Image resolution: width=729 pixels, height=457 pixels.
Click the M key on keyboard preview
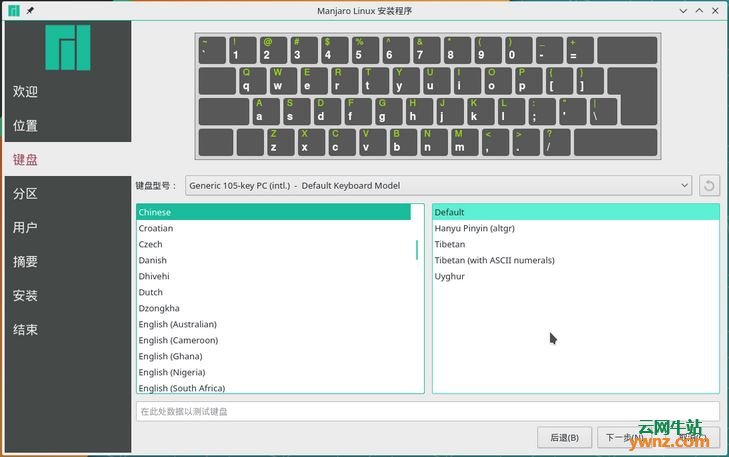pyautogui.click(x=464, y=142)
